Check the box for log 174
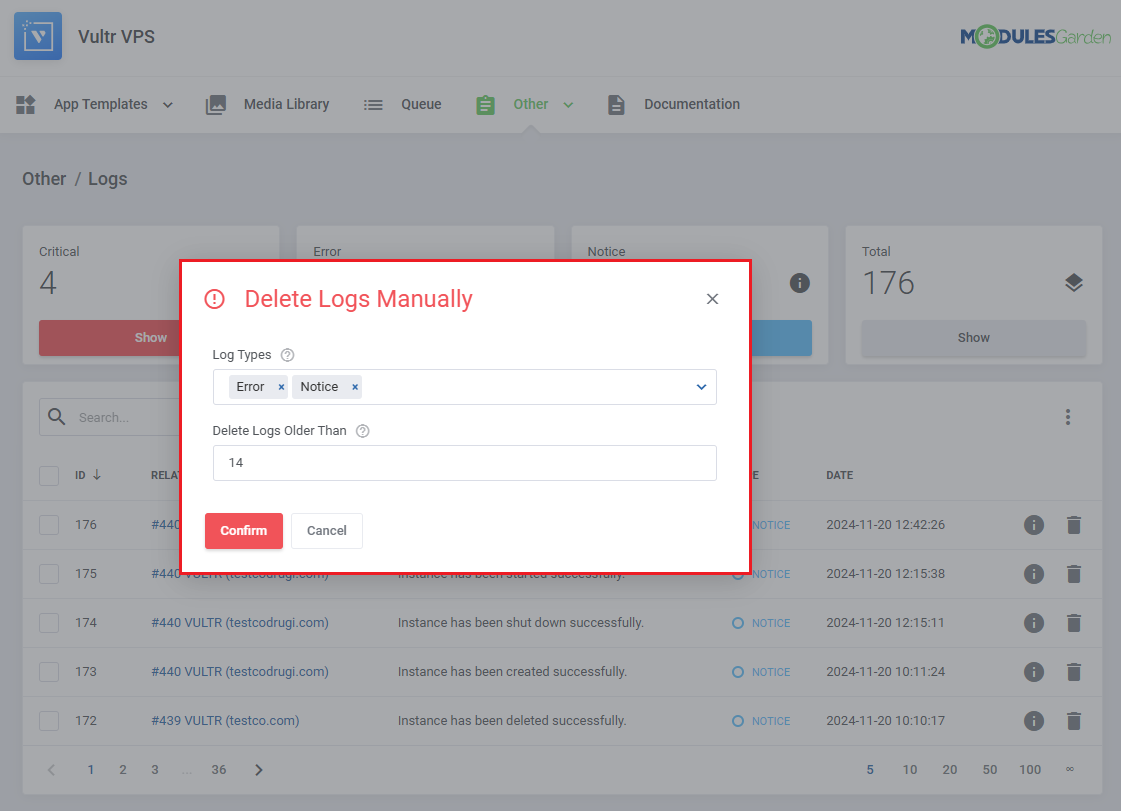 [x=49, y=623]
